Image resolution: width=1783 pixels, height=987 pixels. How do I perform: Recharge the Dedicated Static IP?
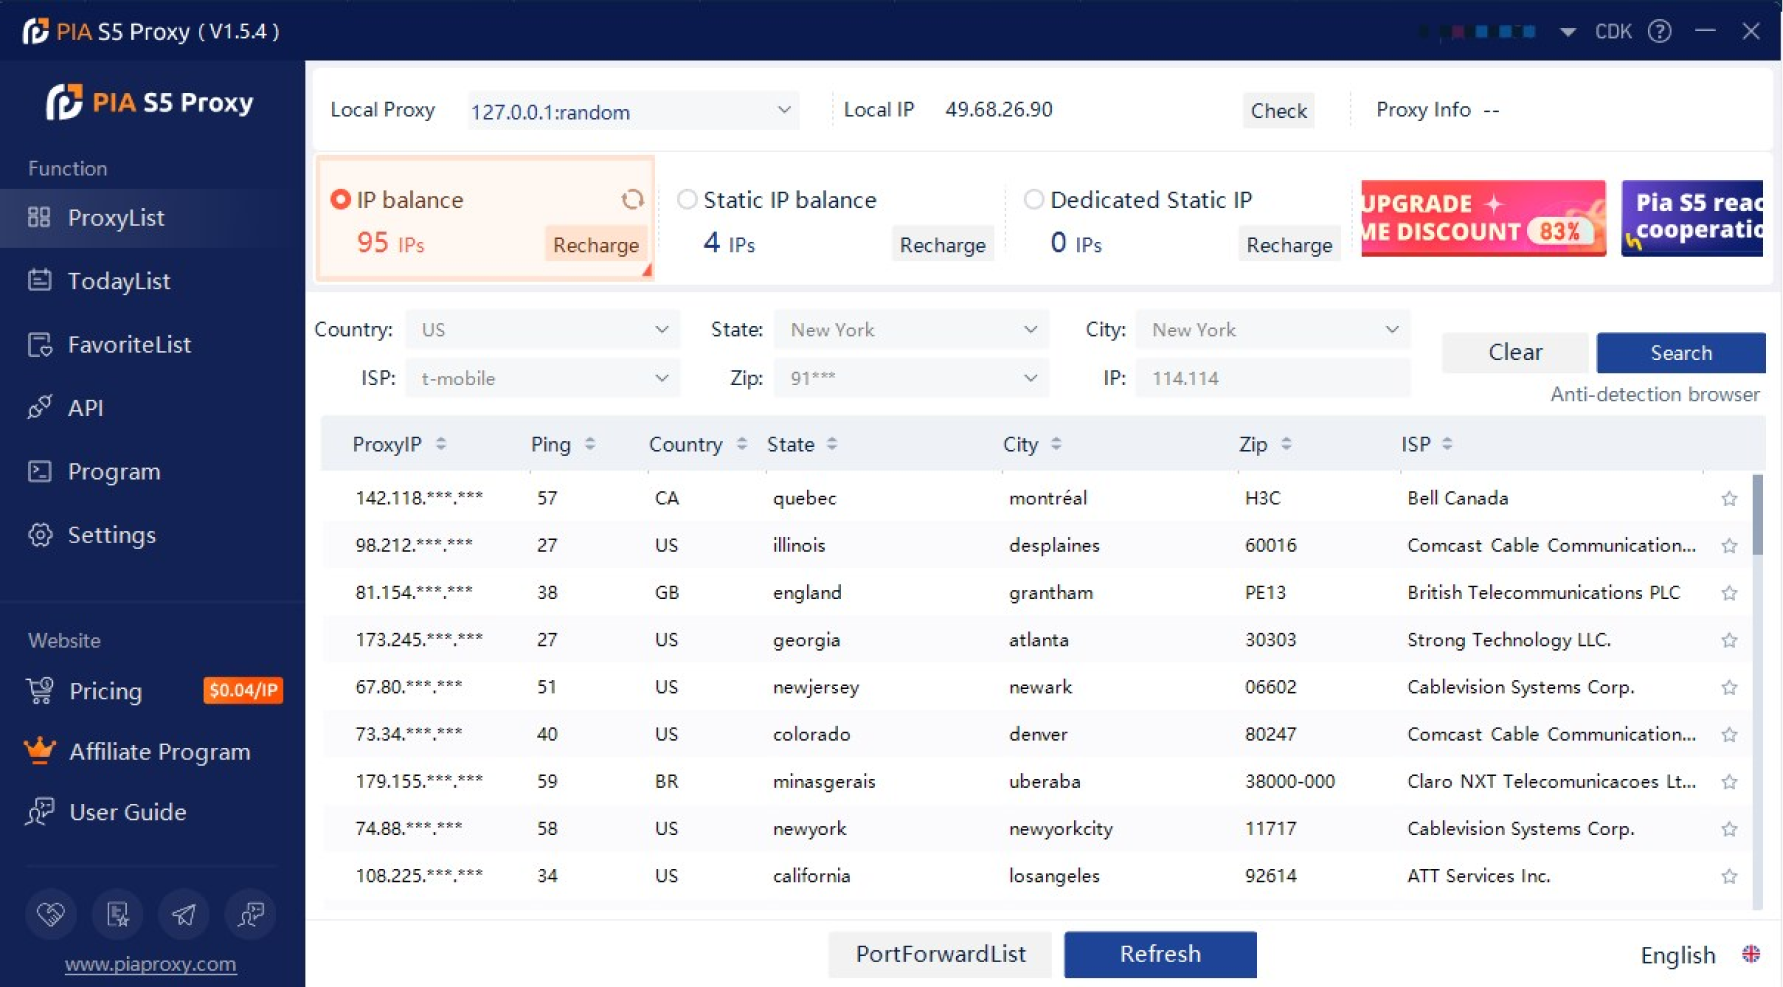1289,245
